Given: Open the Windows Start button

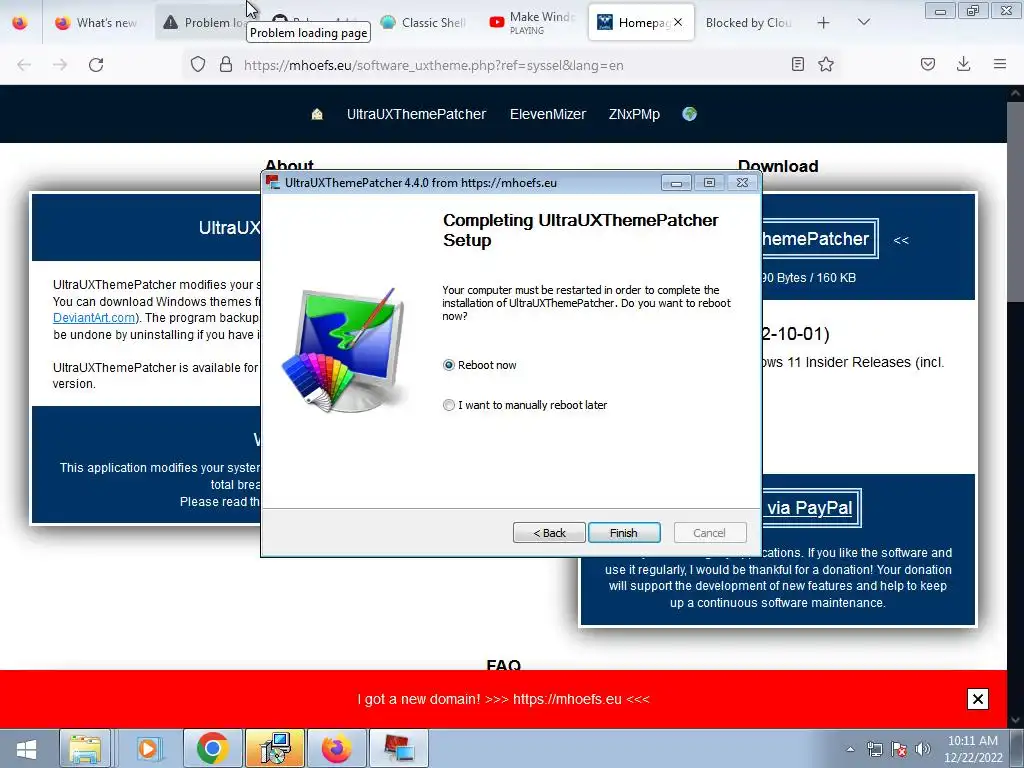Looking at the screenshot, I should (26, 748).
